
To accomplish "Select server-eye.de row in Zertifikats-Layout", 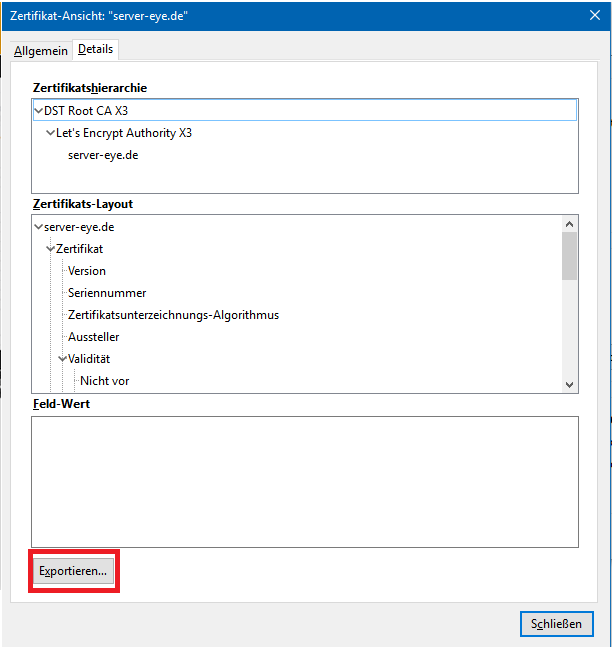I will coord(79,227).
